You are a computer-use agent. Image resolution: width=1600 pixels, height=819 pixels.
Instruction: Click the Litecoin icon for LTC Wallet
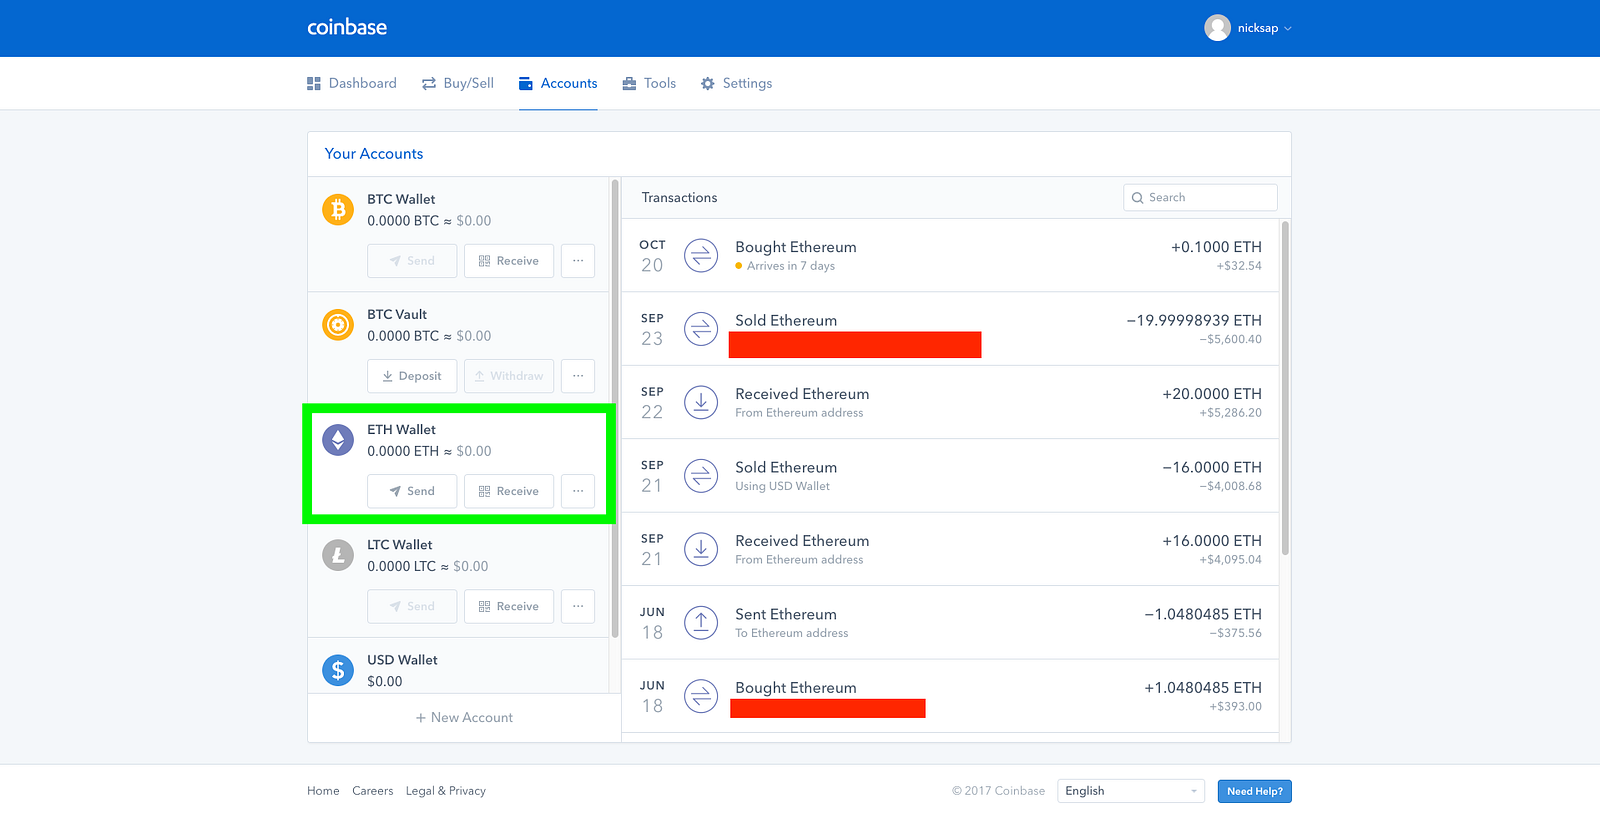coord(338,555)
